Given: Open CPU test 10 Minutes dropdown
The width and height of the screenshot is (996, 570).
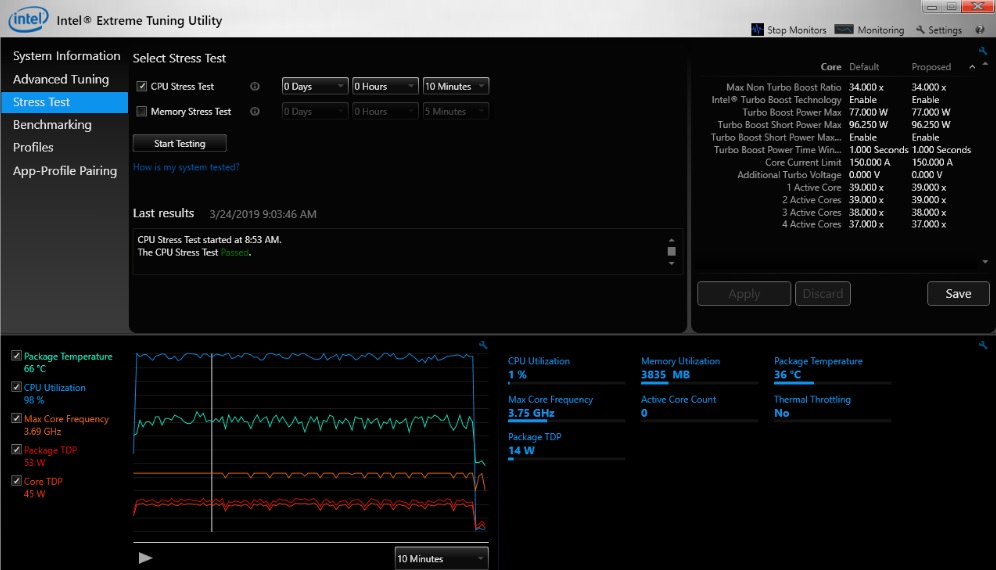Looking at the screenshot, I should pos(455,86).
